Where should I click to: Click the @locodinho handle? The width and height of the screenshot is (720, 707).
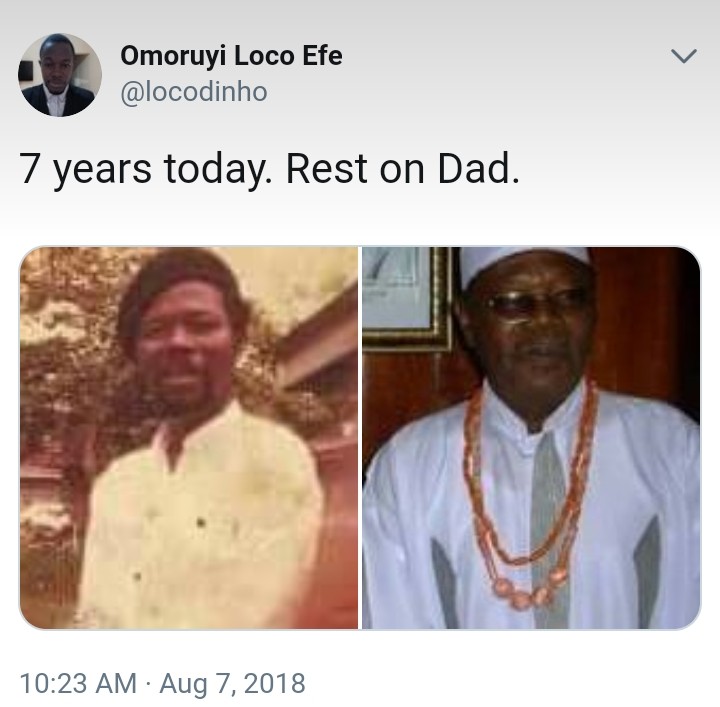pyautogui.click(x=194, y=92)
